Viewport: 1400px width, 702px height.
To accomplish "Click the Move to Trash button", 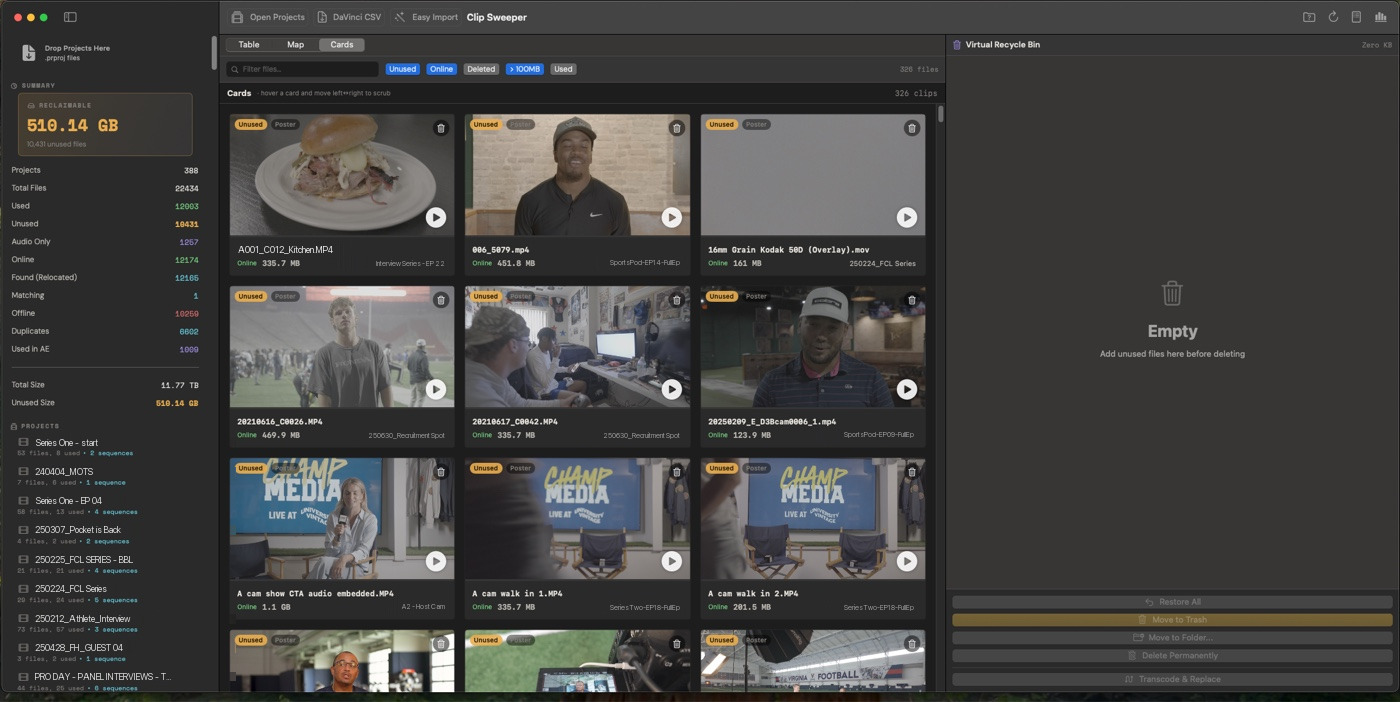I will click(x=1172, y=620).
